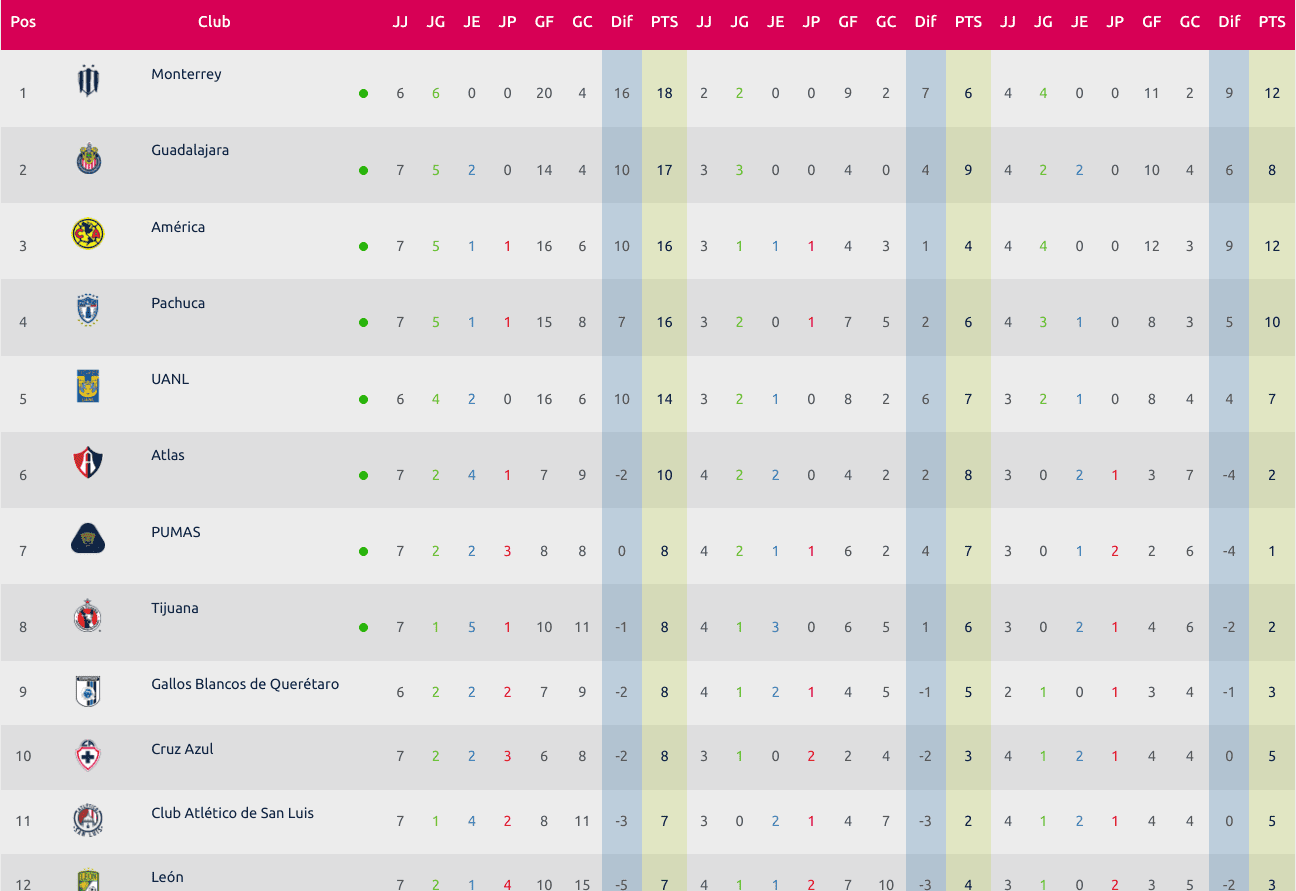
Task: Open the Pachuca club name
Action: click(178, 303)
